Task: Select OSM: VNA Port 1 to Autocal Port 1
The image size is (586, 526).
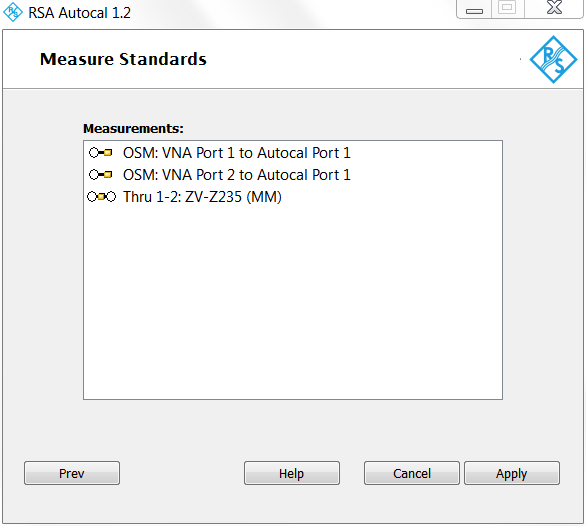Action: click(x=237, y=153)
